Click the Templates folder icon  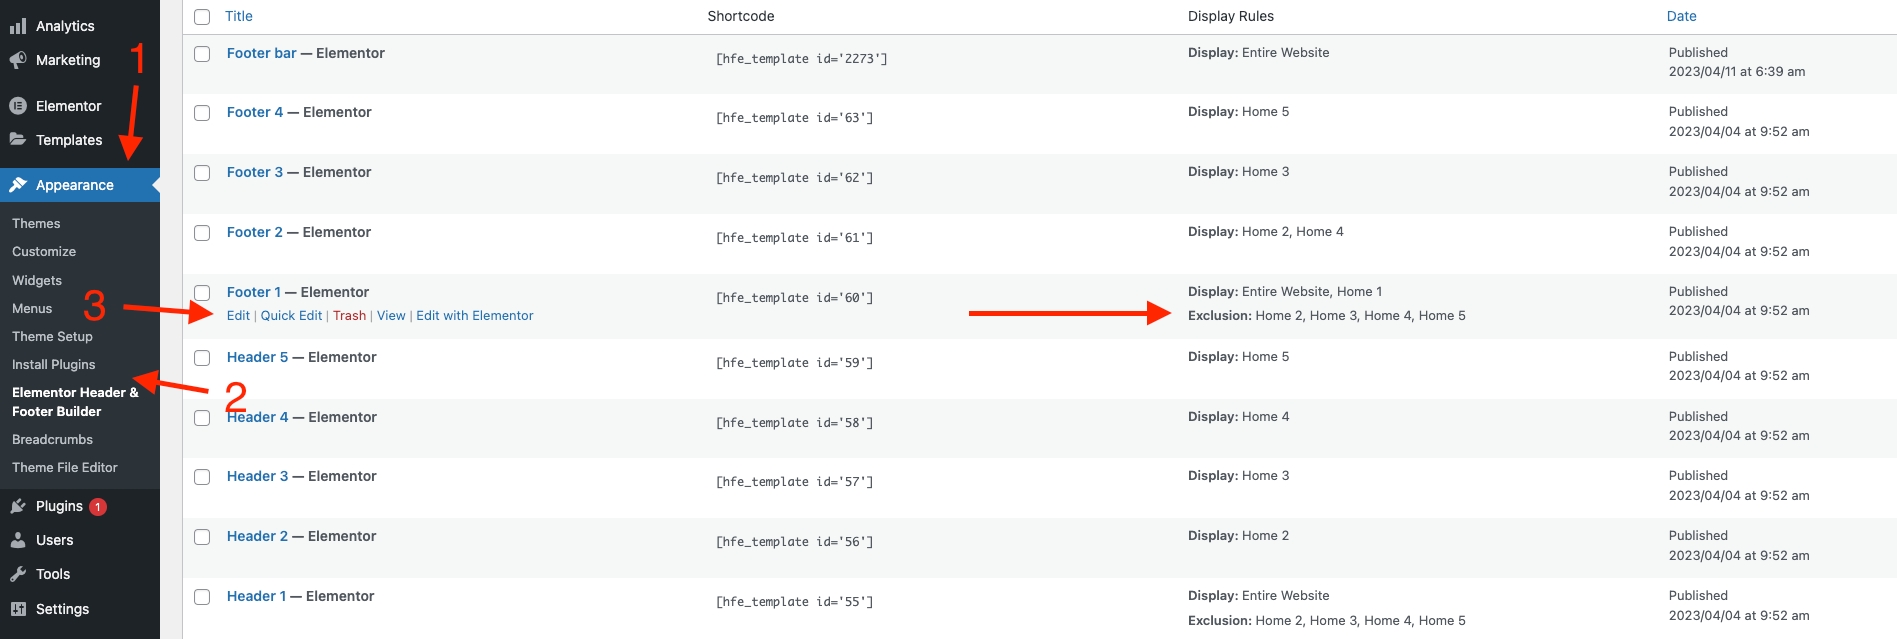pyautogui.click(x=18, y=140)
